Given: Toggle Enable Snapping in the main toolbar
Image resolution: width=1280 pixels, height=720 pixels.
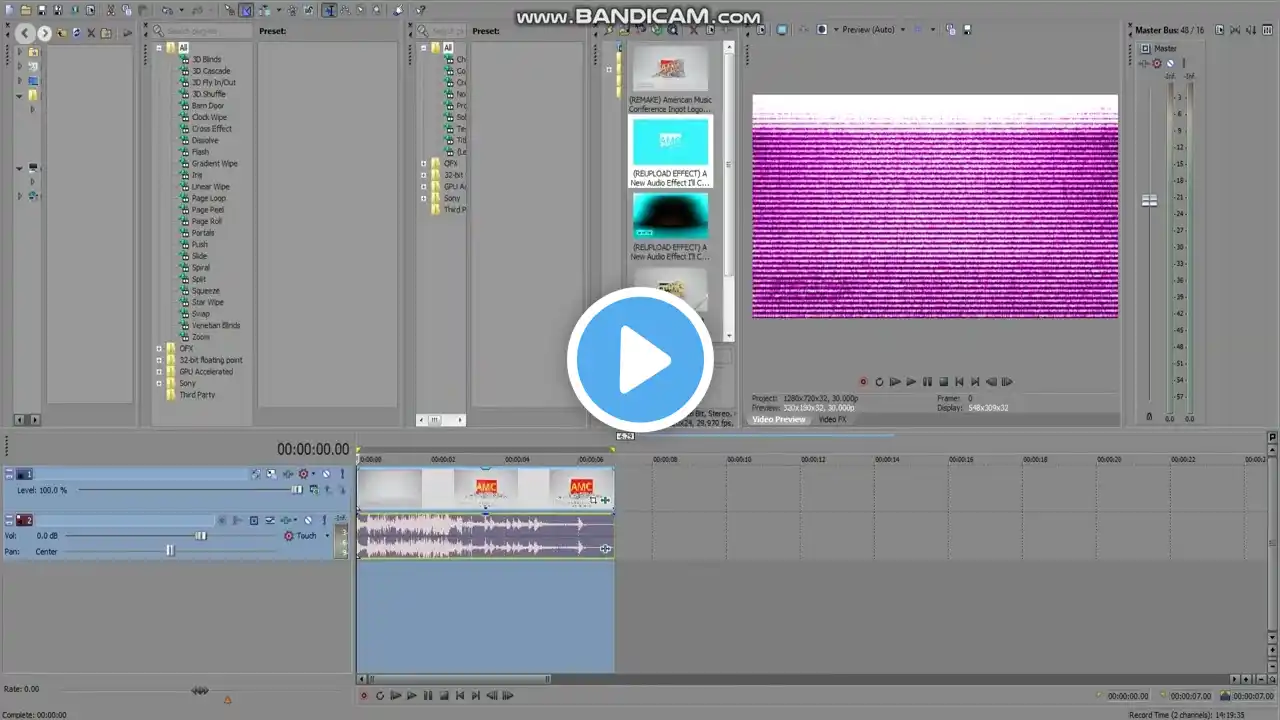Looking at the screenshot, I should pos(229,10).
